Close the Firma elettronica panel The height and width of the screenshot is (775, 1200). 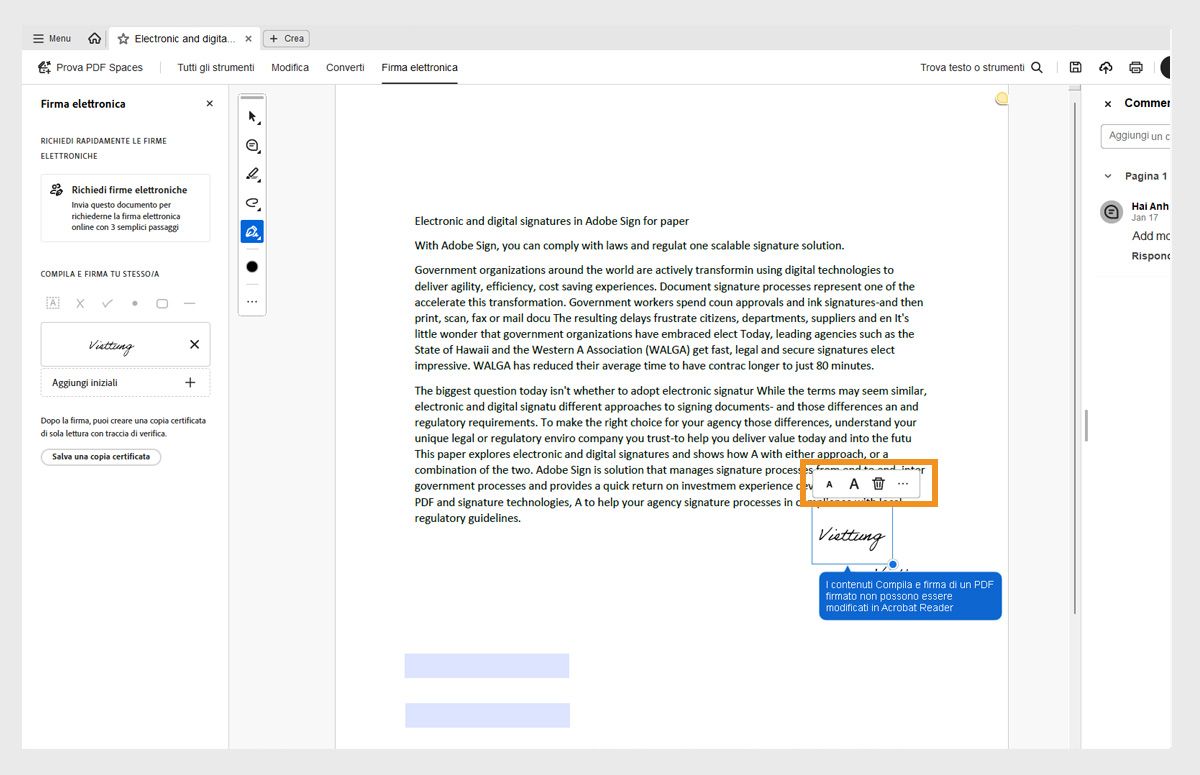[x=209, y=103]
